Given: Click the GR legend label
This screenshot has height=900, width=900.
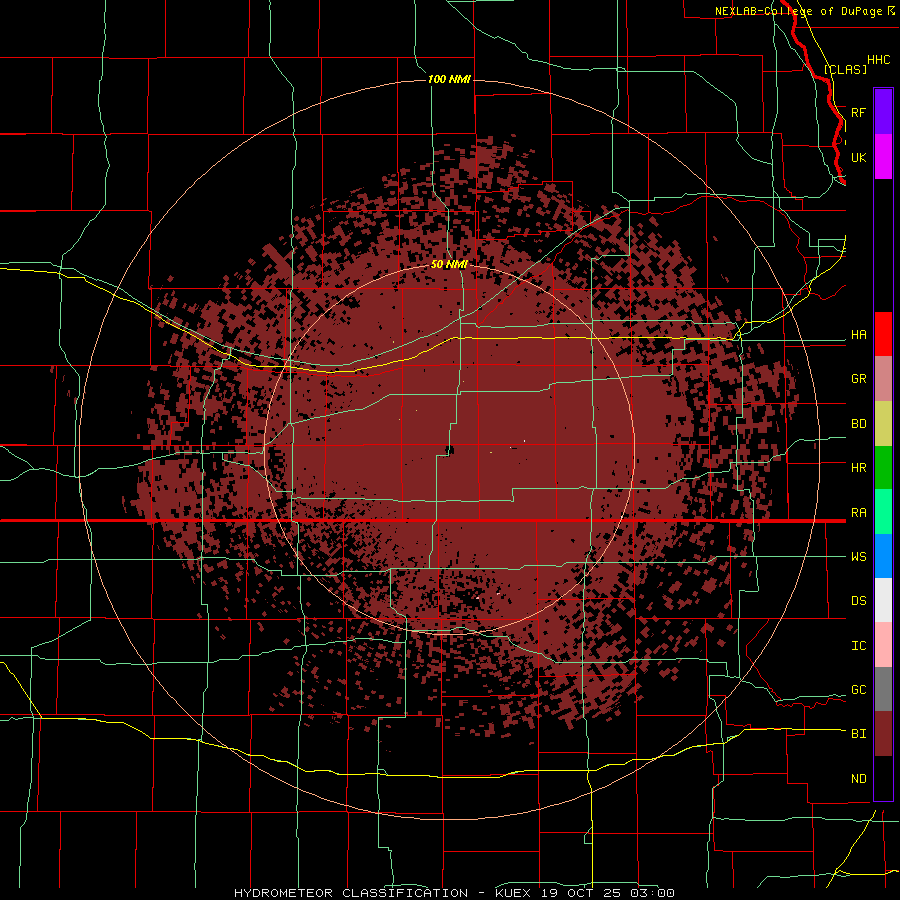Looking at the screenshot, I should point(858,379).
